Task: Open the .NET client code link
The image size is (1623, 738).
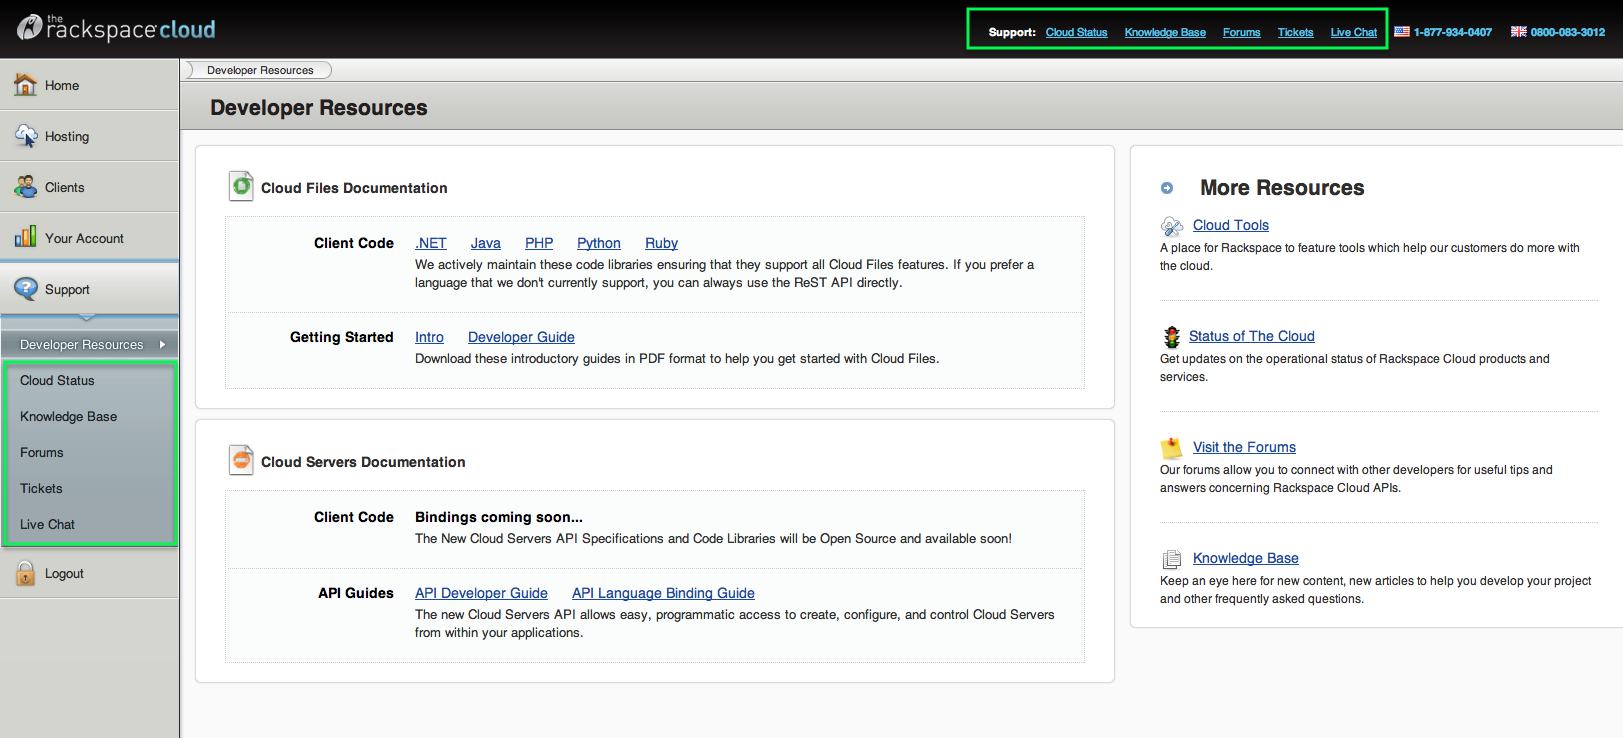Action: pyautogui.click(x=431, y=243)
